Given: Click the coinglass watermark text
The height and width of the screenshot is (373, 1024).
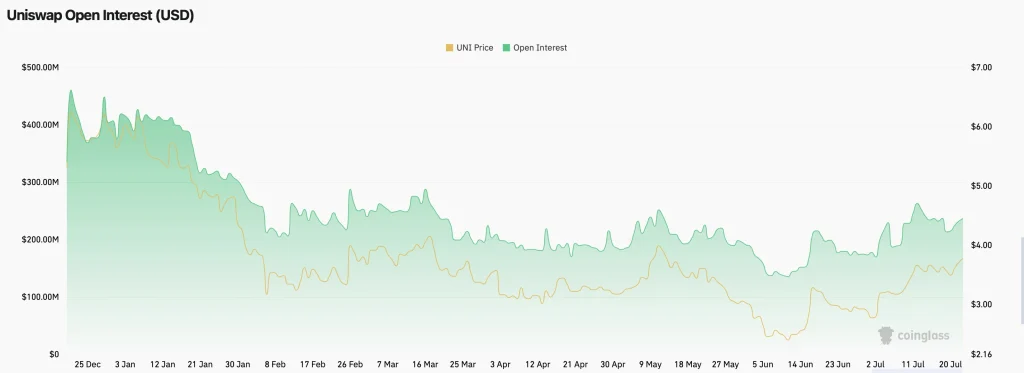Looking at the screenshot, I should (923, 336).
